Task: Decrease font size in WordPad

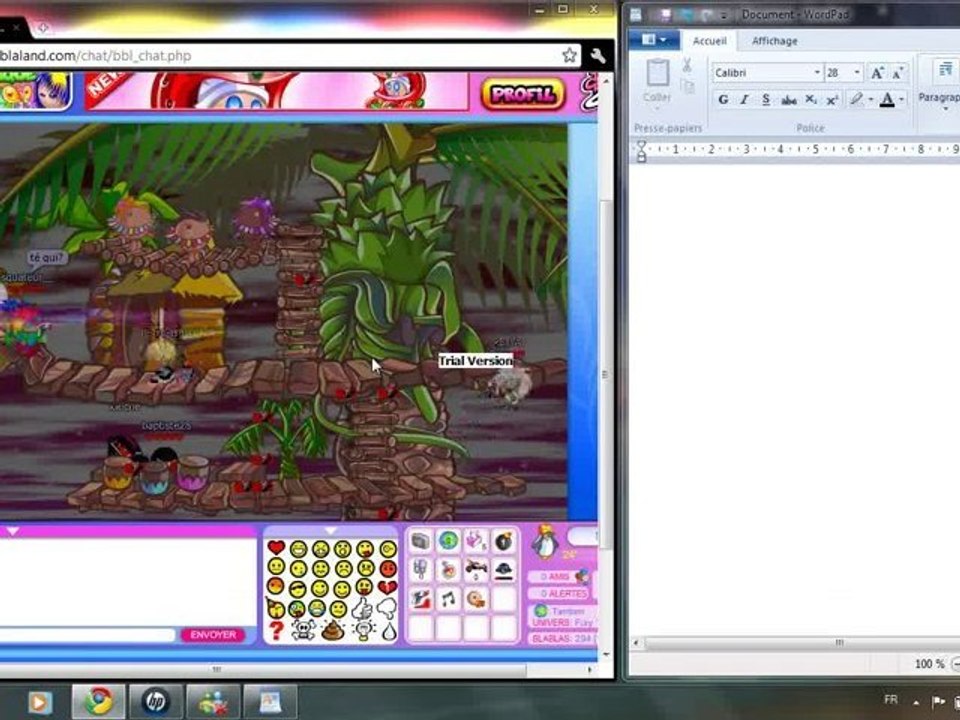Action: pos(898,73)
